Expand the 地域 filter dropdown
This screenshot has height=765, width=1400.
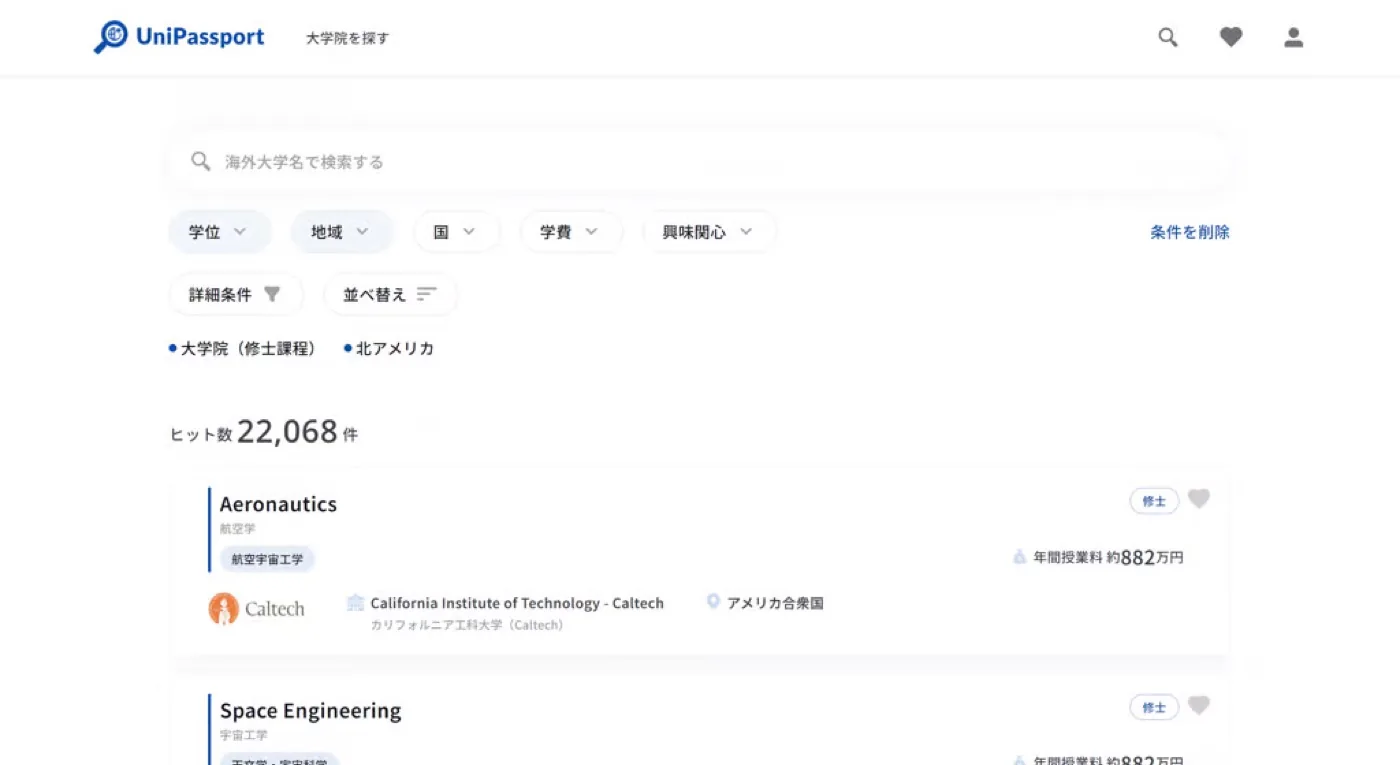[342, 232]
